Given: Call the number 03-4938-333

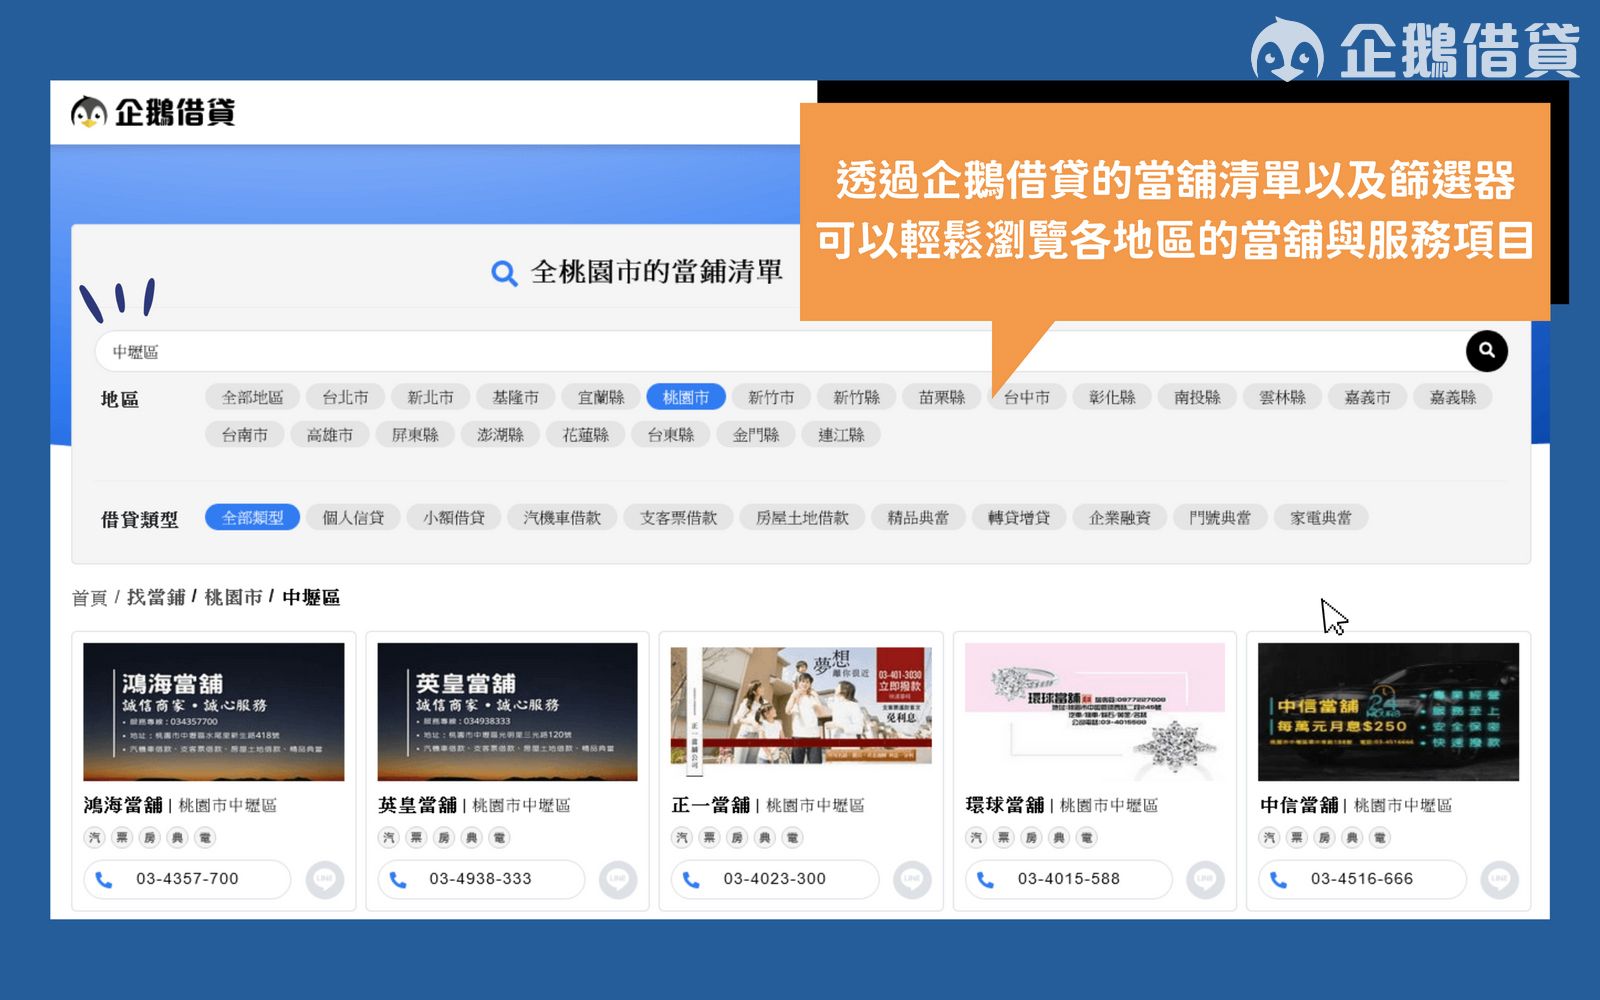Looking at the screenshot, I should [x=481, y=879].
